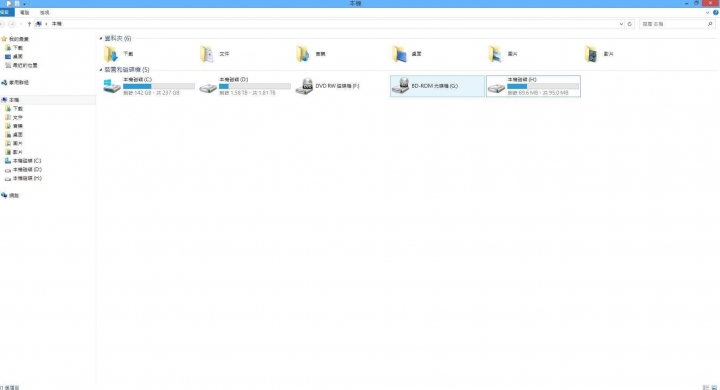
Task: Select the 本機磁碟 (H:) drive icon in main pane
Action: pyautogui.click(x=496, y=87)
